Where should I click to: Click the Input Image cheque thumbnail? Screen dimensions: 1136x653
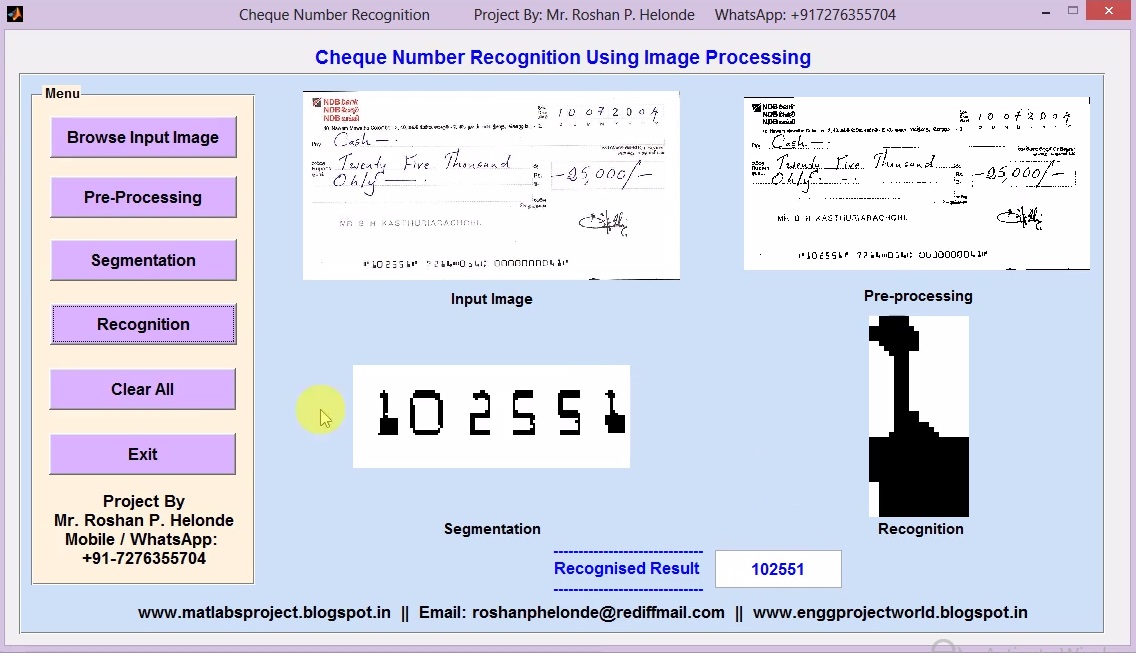[x=491, y=185]
